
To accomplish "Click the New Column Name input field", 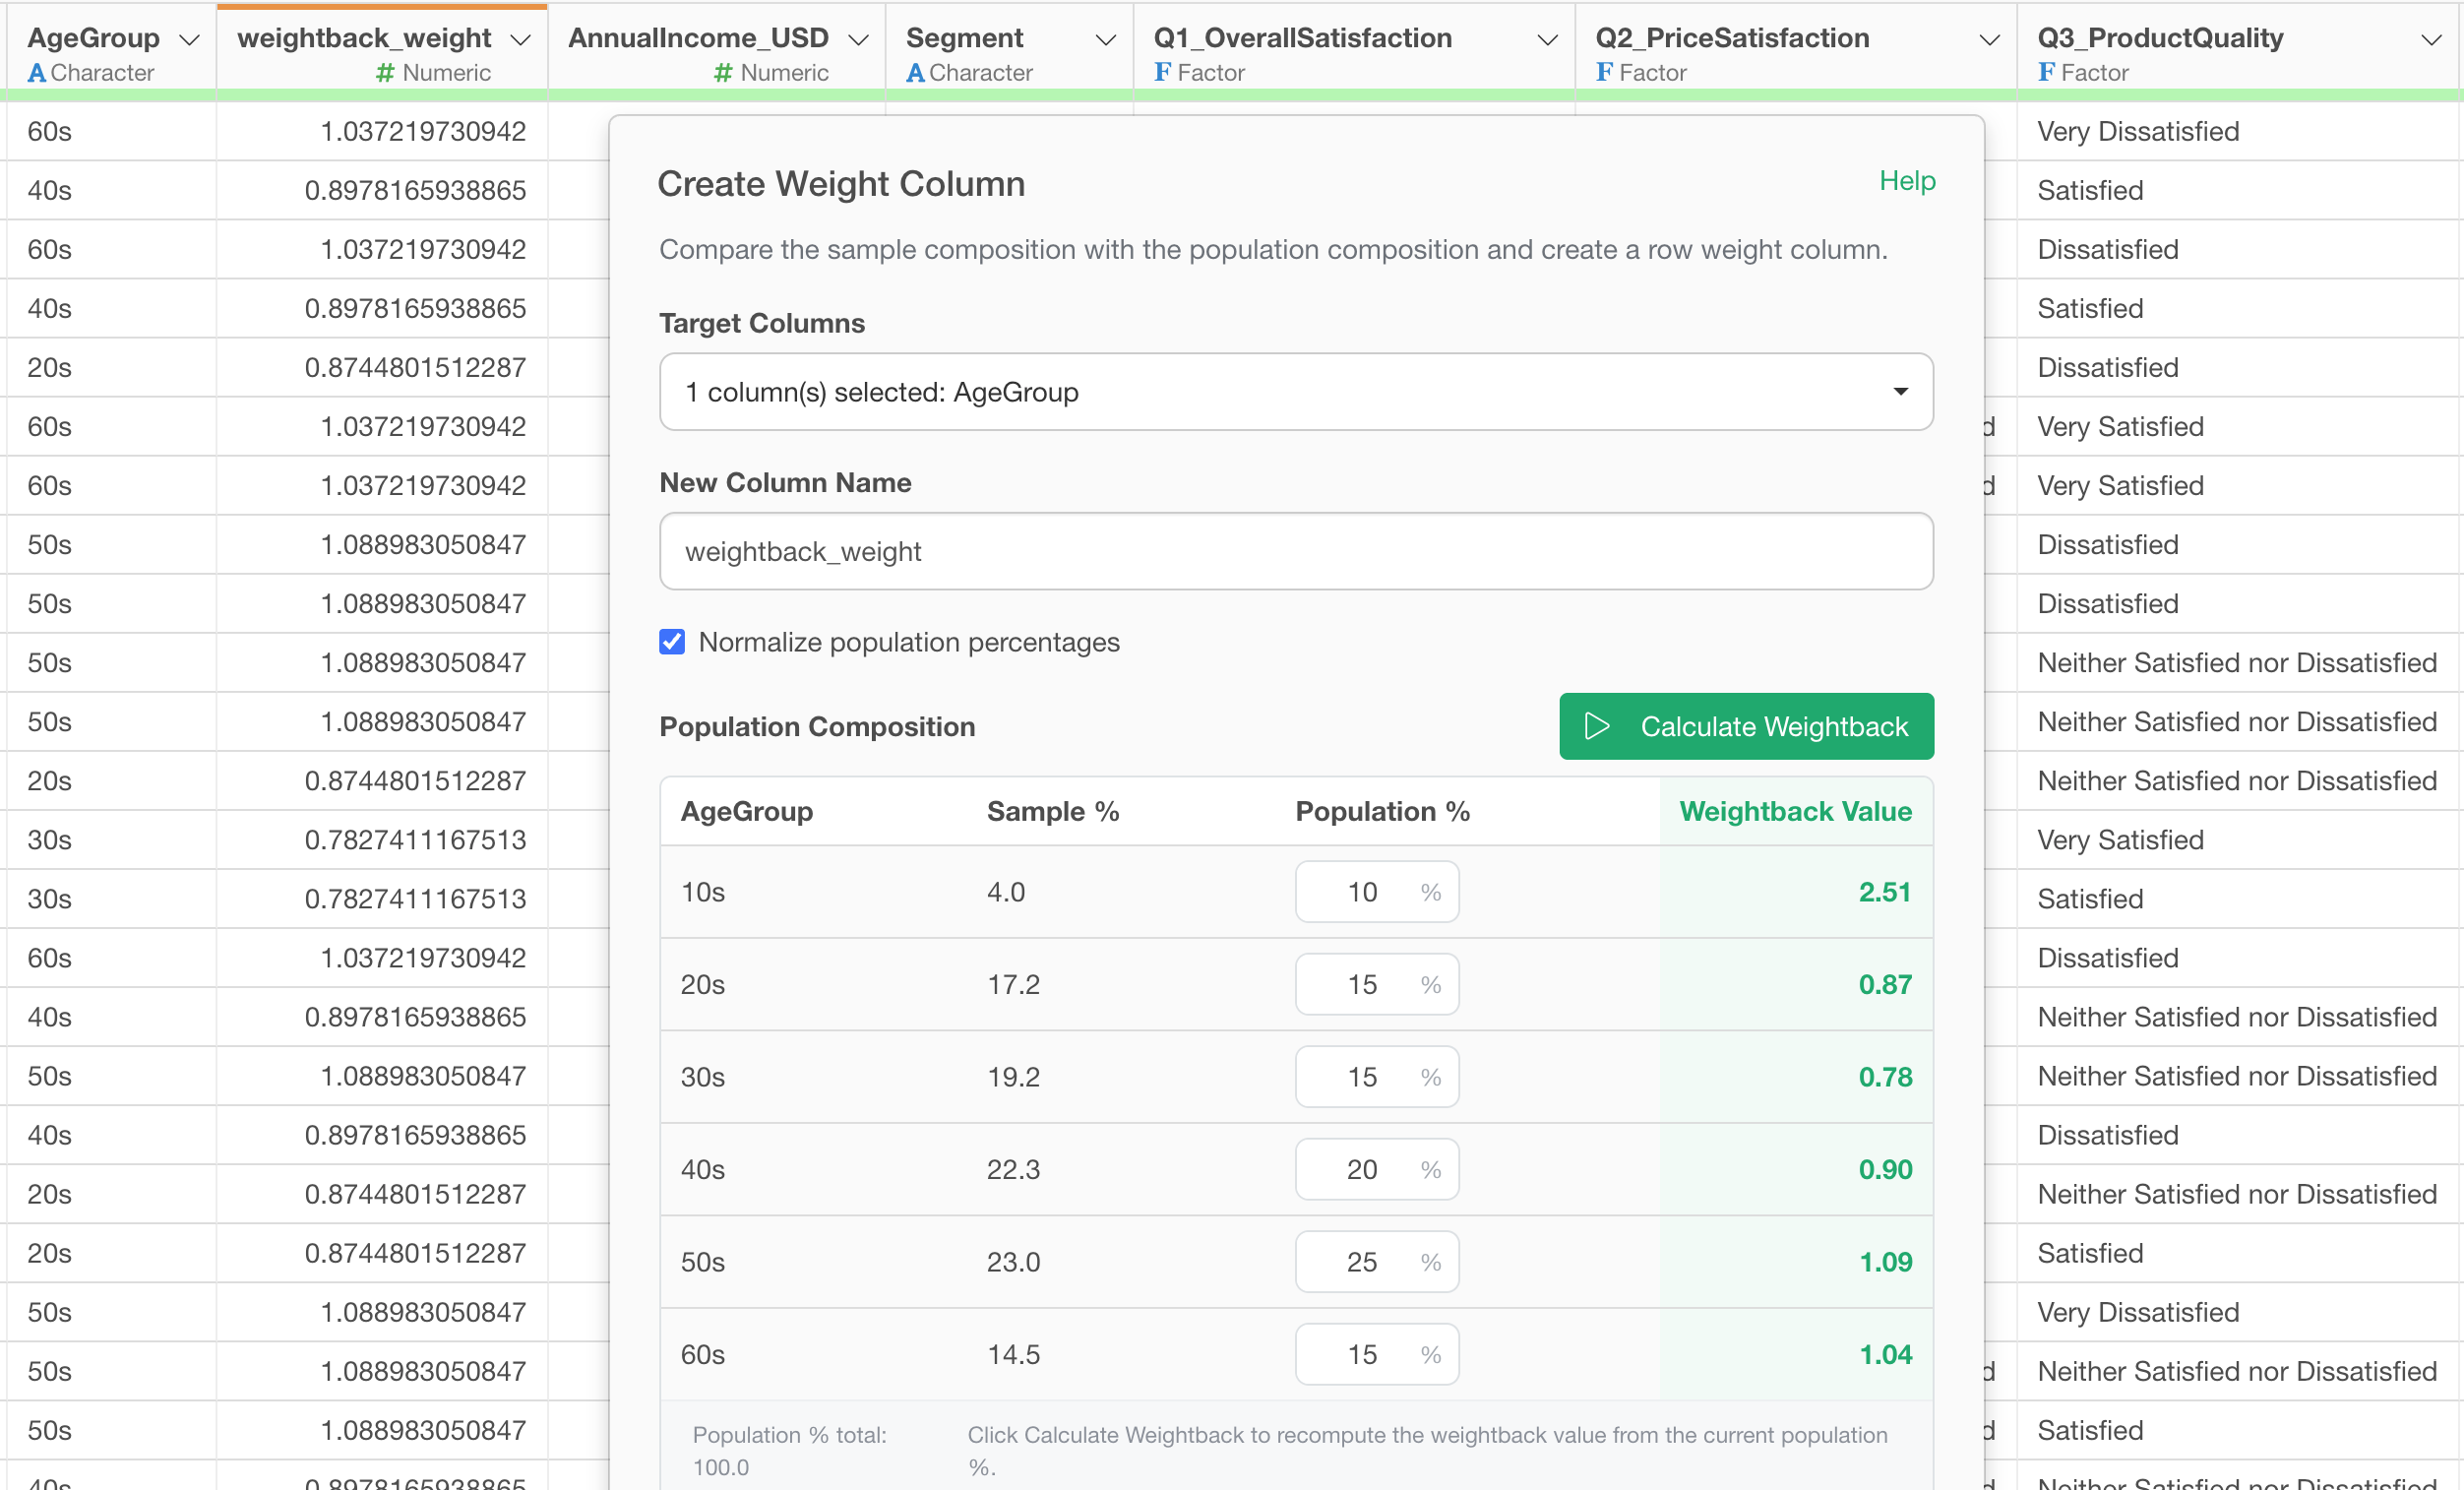I will click(x=1296, y=551).
